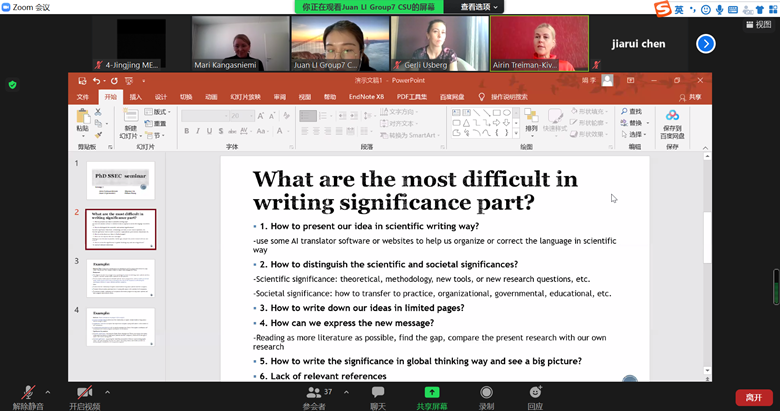This screenshot has width=780, height=411.
Task: Show next participants with blue arrow
Action: (706, 43)
